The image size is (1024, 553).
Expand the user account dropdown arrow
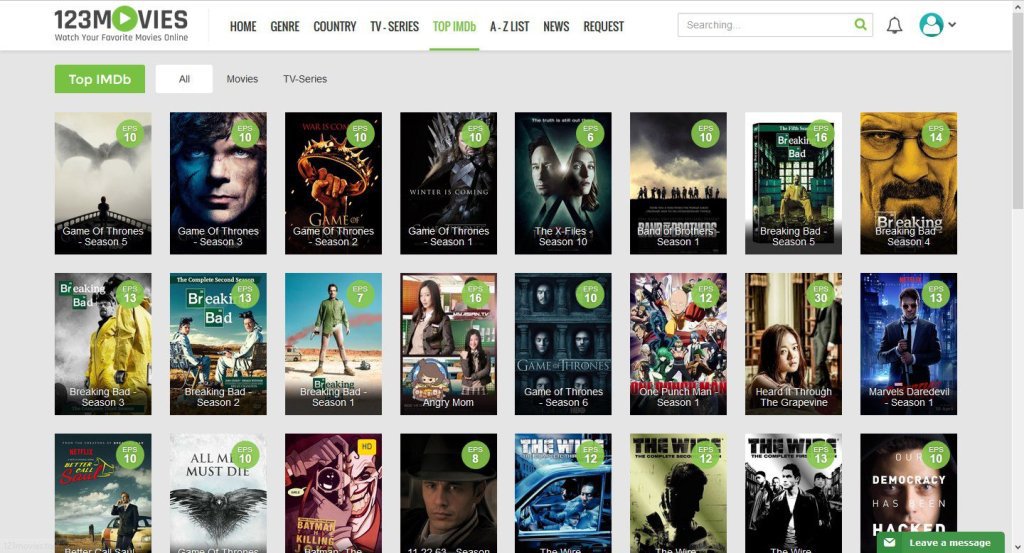tap(952, 25)
